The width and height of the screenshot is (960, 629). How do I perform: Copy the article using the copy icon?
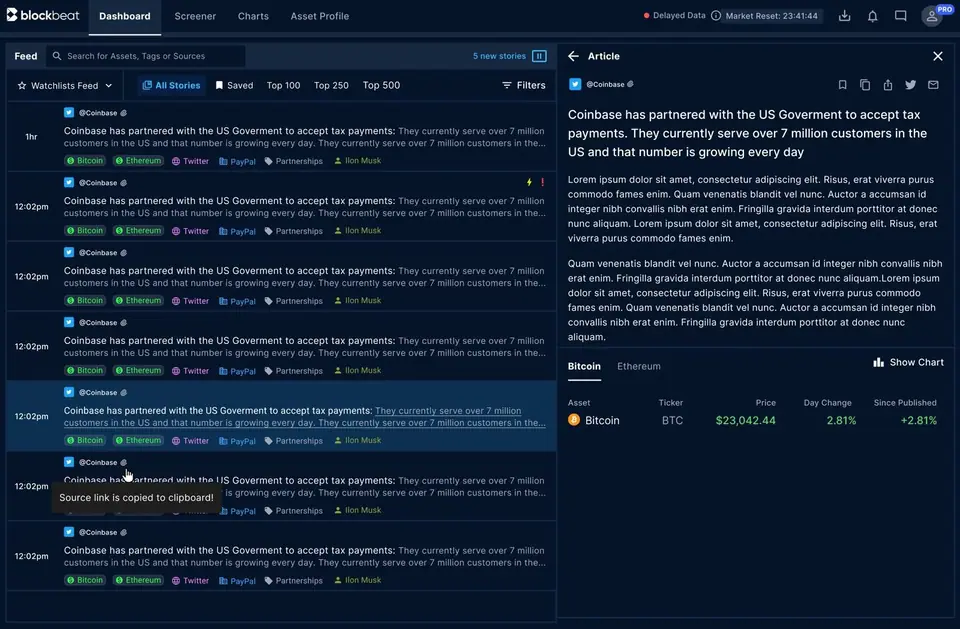(x=864, y=85)
